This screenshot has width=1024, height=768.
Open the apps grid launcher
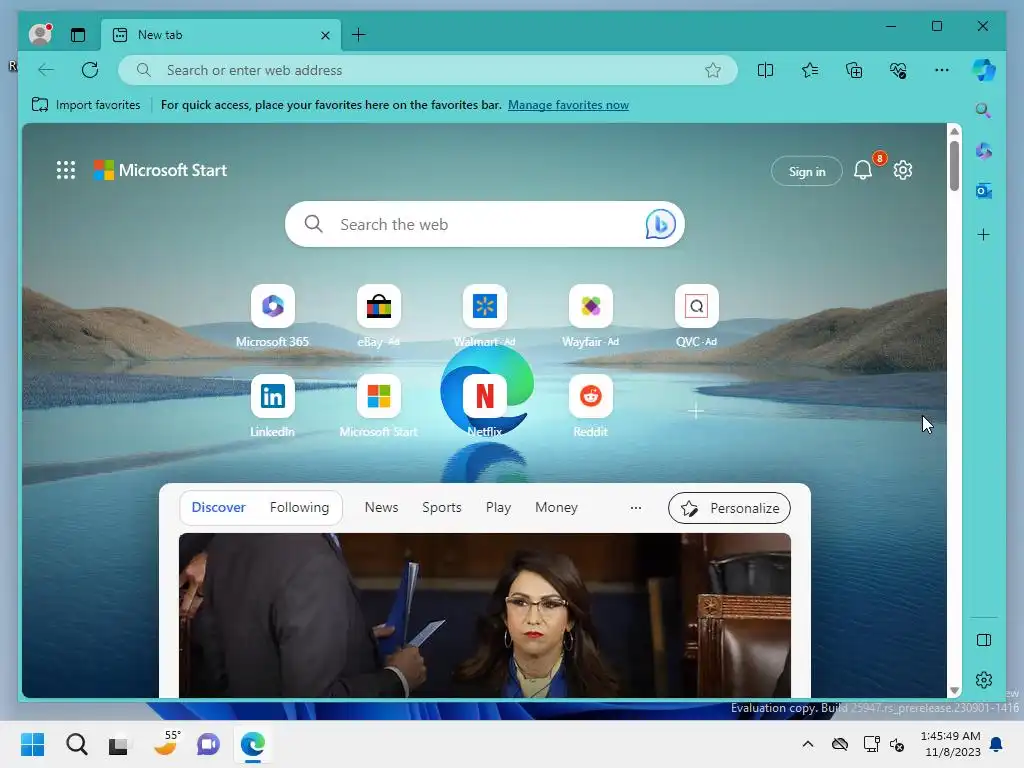coord(65,170)
